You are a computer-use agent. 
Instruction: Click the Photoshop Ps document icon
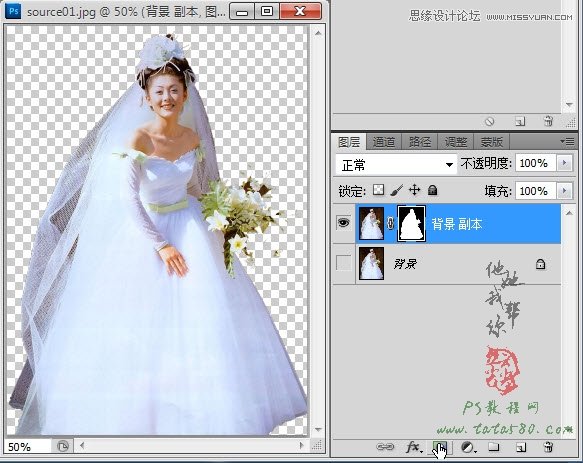13,11
